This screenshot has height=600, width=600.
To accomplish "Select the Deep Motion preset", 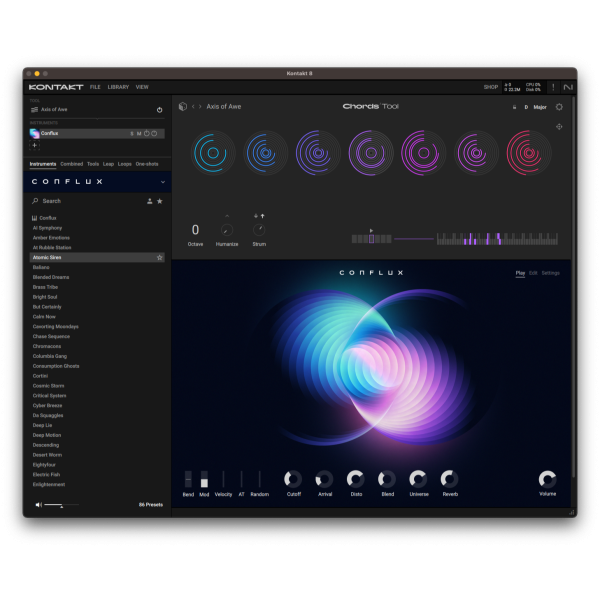I will (47, 435).
